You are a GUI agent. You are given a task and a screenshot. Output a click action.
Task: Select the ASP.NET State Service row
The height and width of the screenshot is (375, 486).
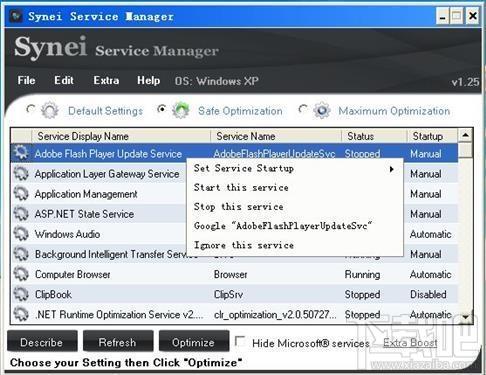click(235, 214)
